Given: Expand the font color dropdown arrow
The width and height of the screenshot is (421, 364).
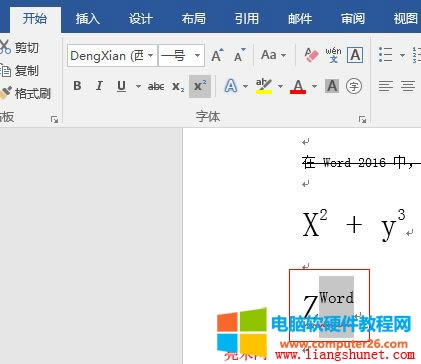Looking at the screenshot, I should coord(314,86).
